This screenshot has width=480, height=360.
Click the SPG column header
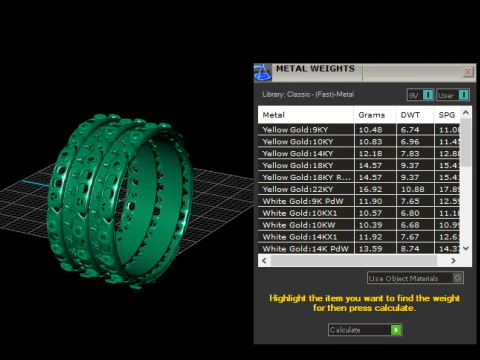click(x=447, y=115)
